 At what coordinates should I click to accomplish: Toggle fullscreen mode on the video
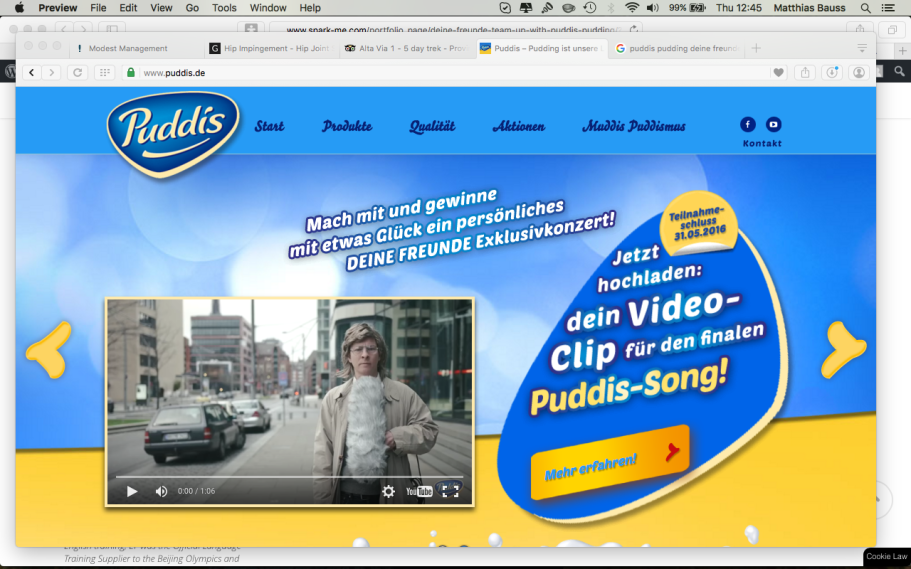coord(451,491)
